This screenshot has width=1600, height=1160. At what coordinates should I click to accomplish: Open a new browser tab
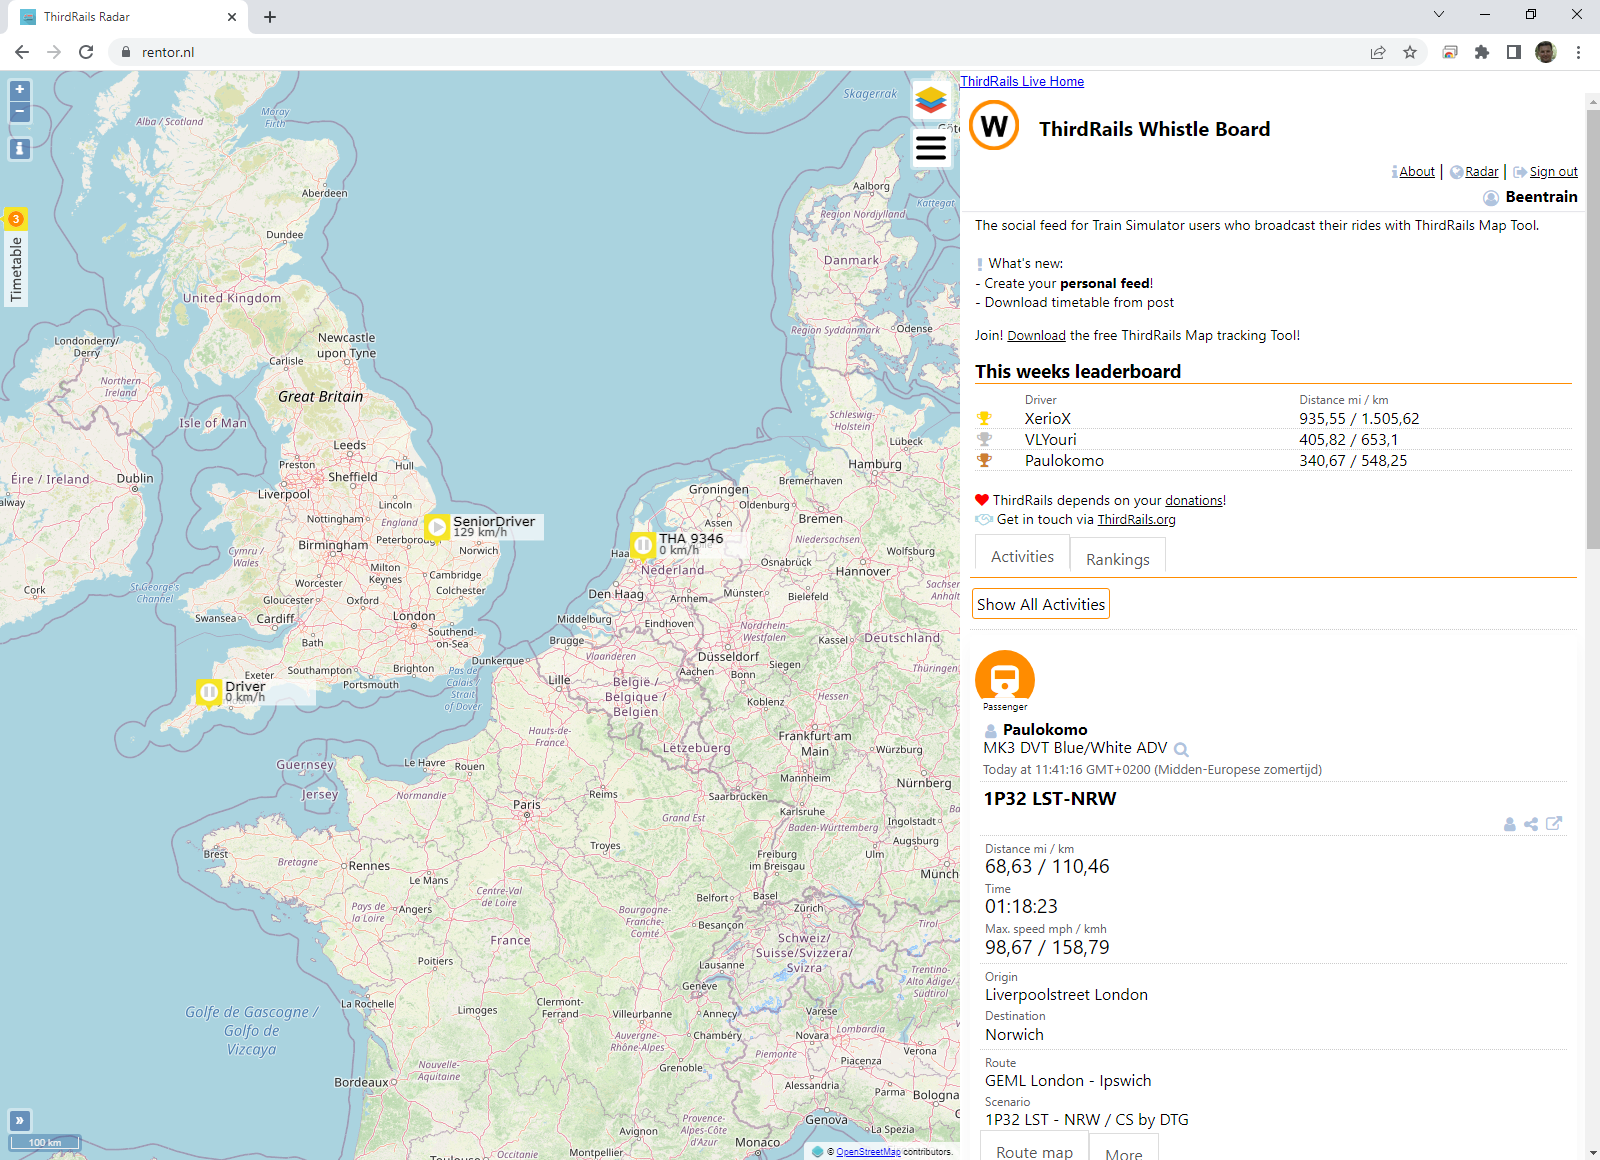coord(270,17)
